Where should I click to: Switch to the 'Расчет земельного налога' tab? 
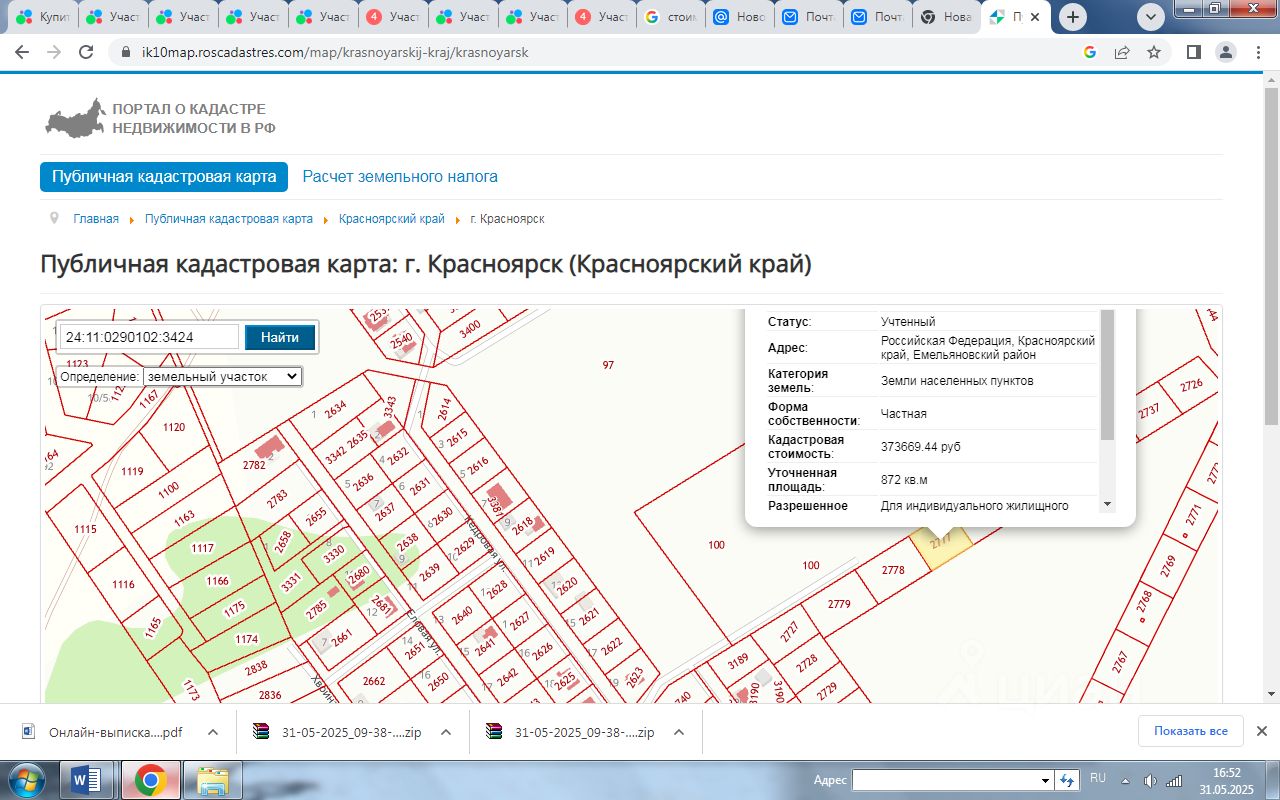[400, 177]
